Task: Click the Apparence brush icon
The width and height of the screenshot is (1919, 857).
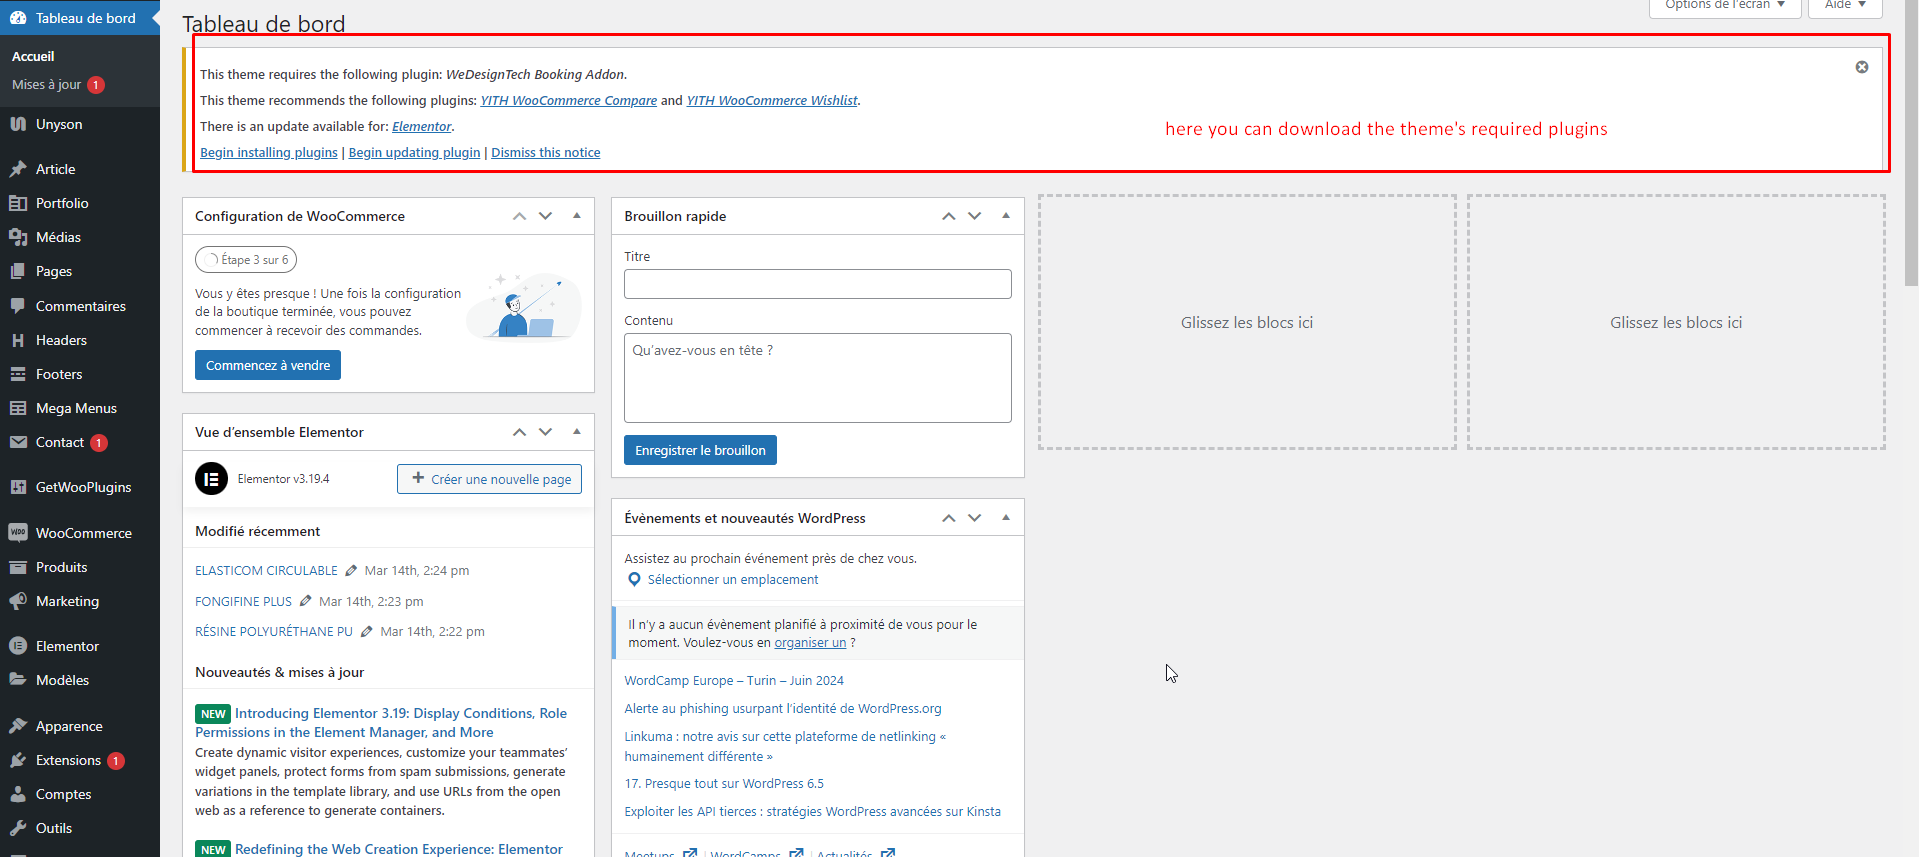Action: 18,726
